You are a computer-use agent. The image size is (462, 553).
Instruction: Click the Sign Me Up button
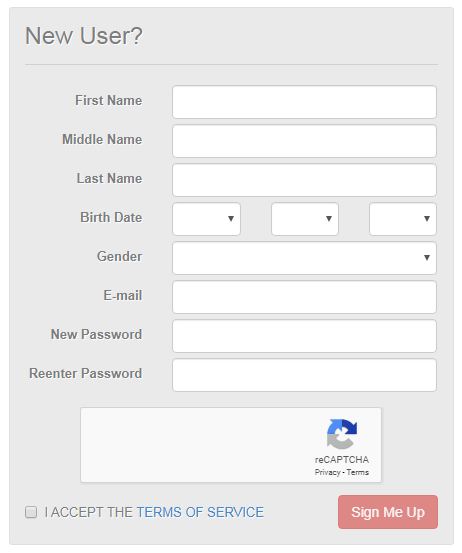coord(388,512)
